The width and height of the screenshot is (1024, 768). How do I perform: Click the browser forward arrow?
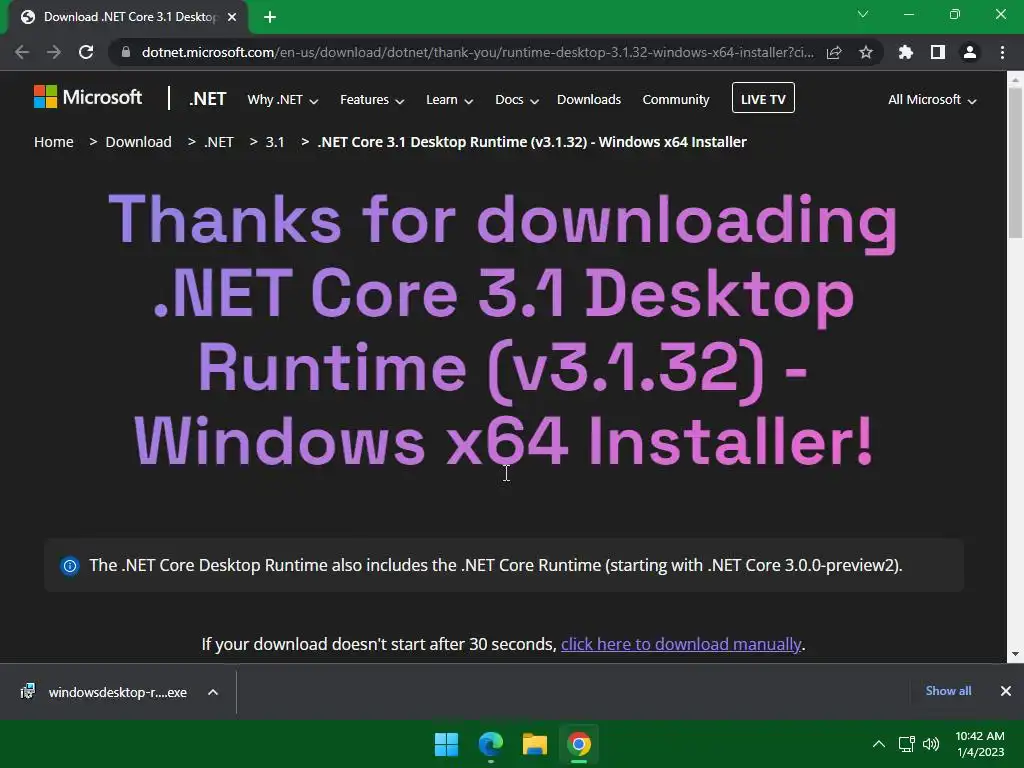point(54,52)
